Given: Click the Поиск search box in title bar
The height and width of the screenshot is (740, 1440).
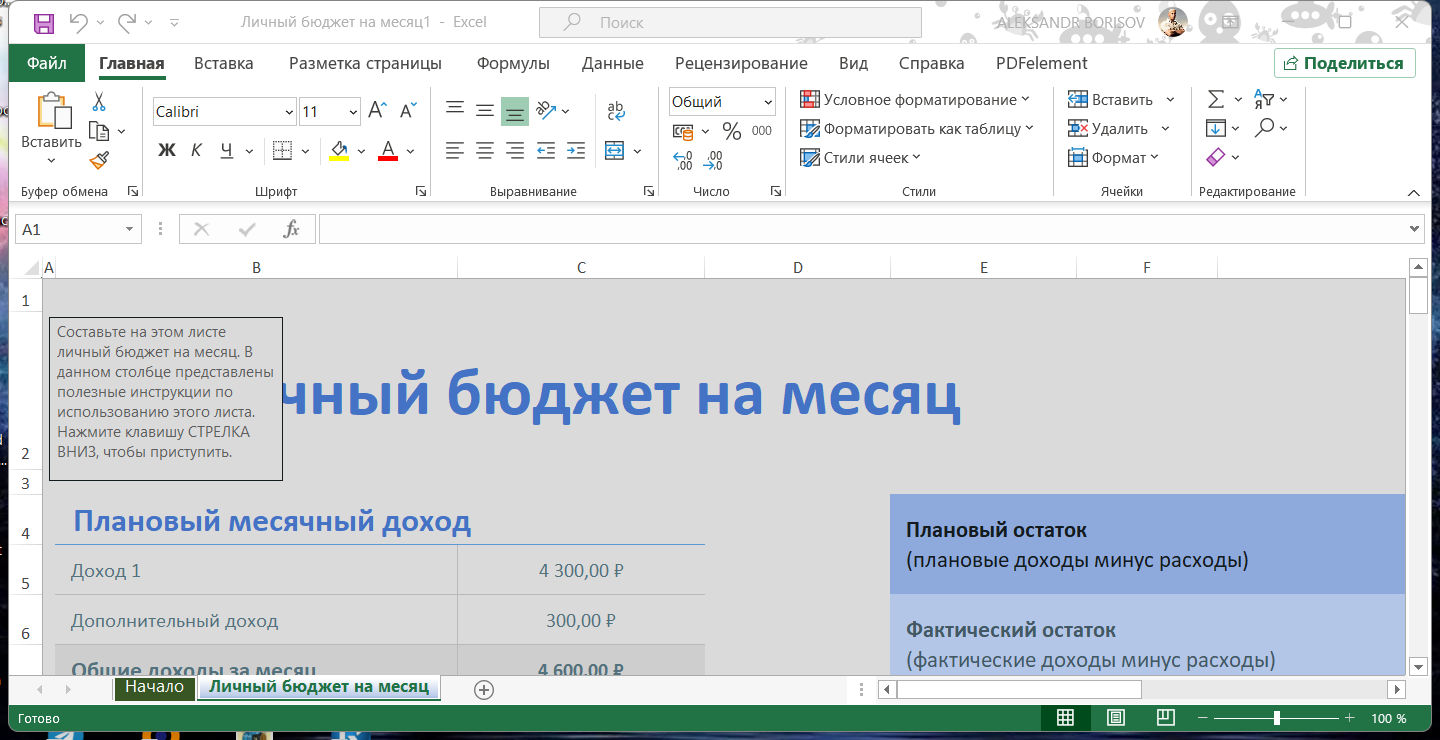Looking at the screenshot, I should coord(730,22).
